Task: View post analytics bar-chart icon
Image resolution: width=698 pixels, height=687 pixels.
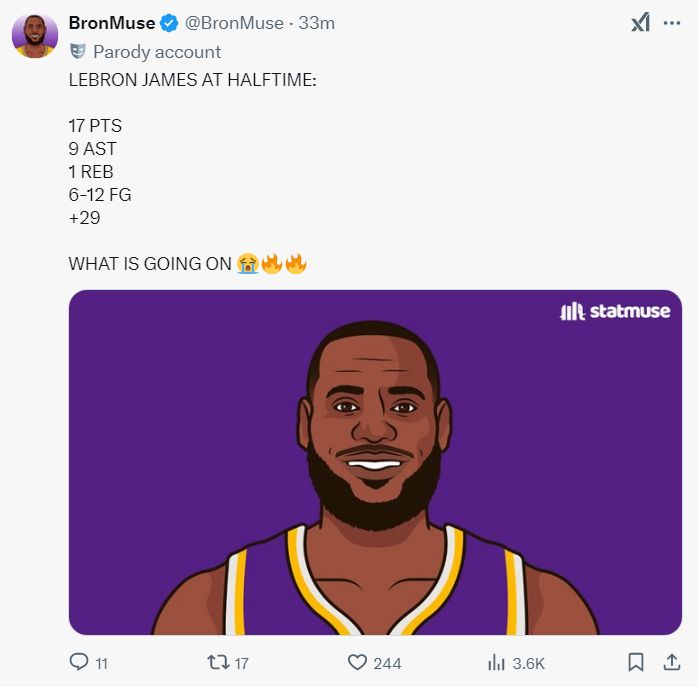Action: coord(496,662)
